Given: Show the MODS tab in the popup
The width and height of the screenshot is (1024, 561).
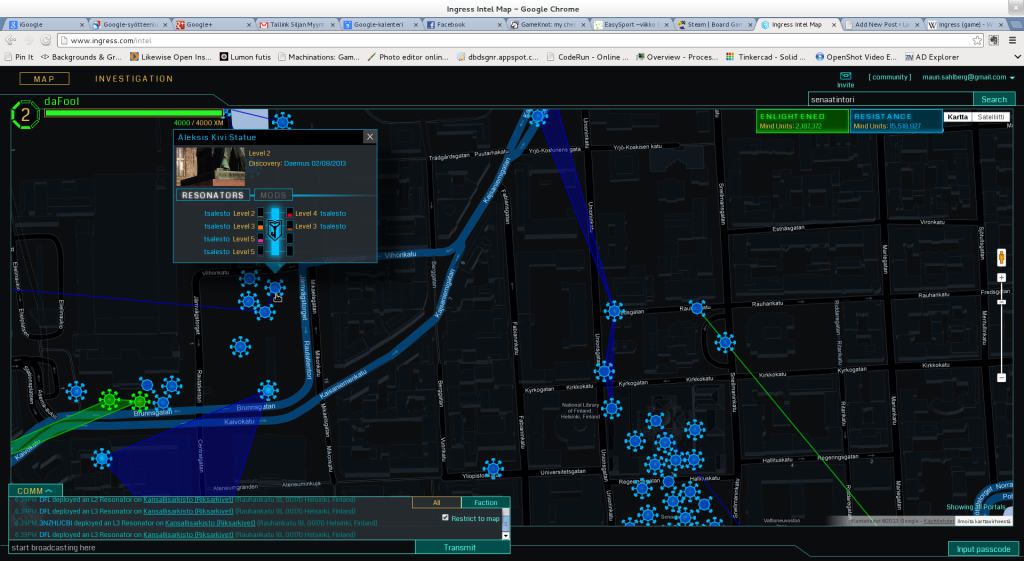Looking at the screenshot, I should [x=273, y=195].
